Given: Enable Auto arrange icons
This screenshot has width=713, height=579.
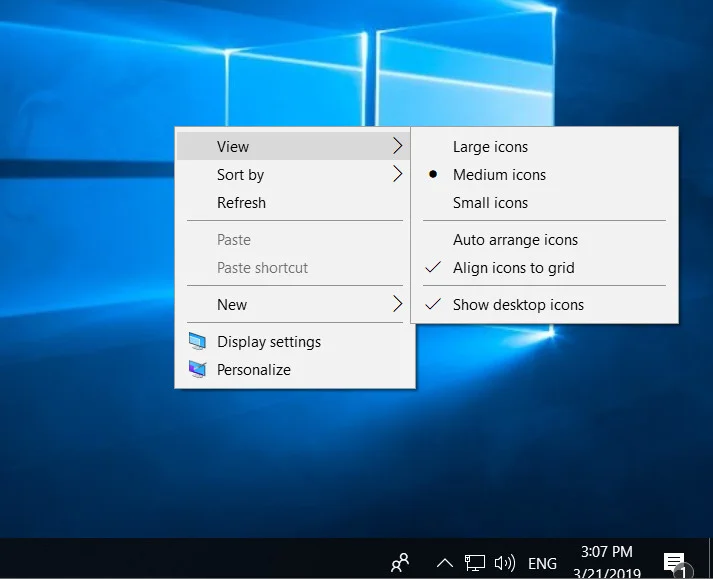Looking at the screenshot, I should 545,240.
